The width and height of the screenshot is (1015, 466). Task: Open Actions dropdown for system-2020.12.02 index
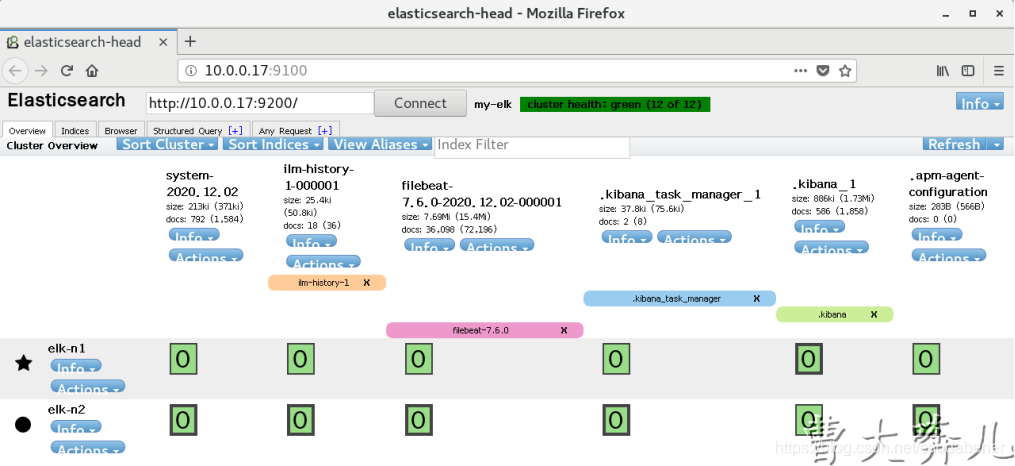point(206,256)
